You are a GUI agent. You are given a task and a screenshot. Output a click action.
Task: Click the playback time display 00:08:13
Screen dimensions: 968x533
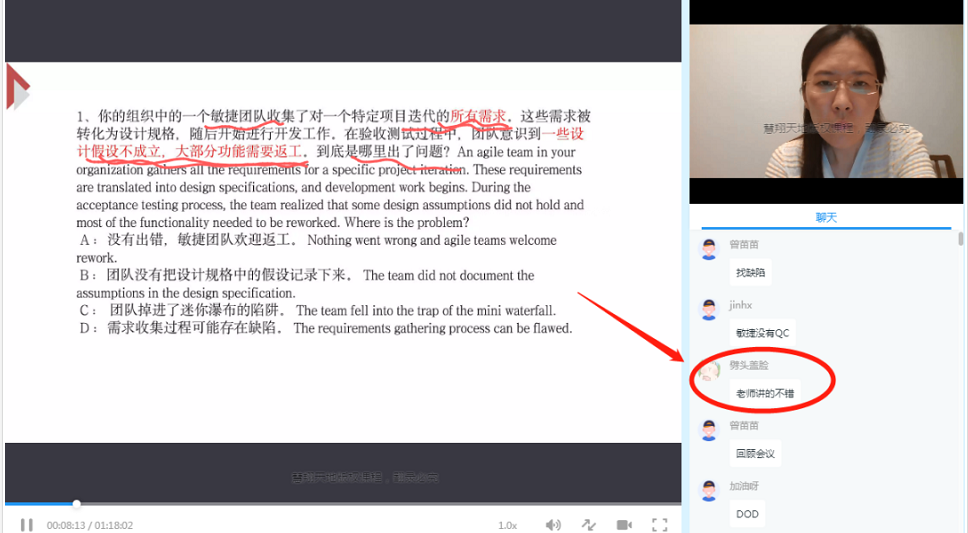(68, 525)
